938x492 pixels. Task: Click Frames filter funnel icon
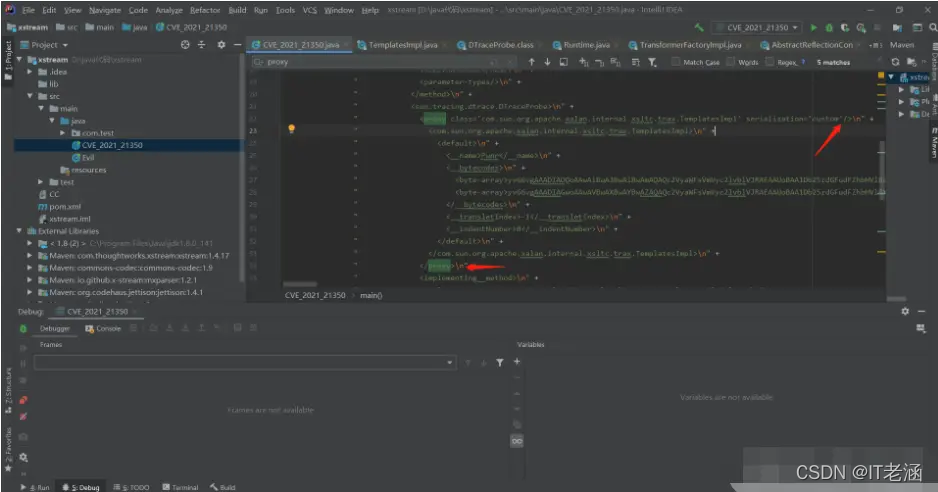500,362
